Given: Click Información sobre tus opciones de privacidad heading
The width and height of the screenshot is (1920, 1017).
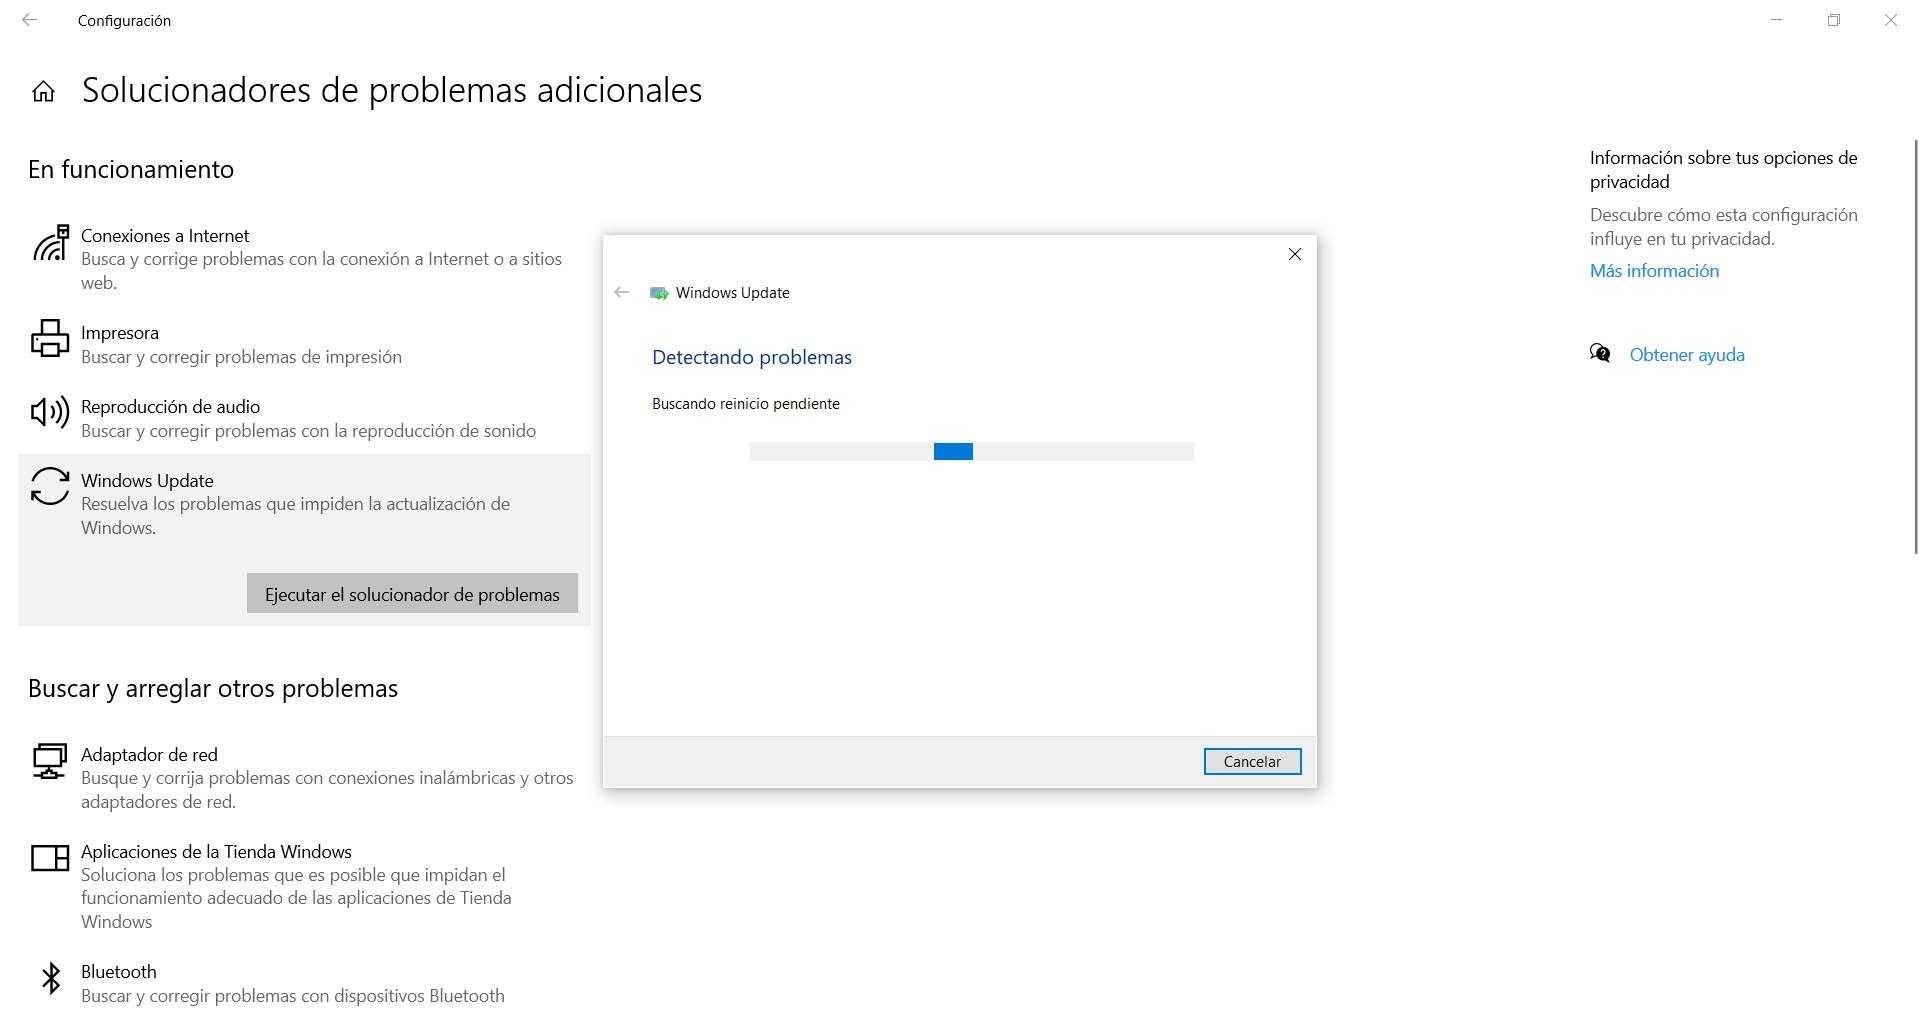Looking at the screenshot, I should point(1724,170).
